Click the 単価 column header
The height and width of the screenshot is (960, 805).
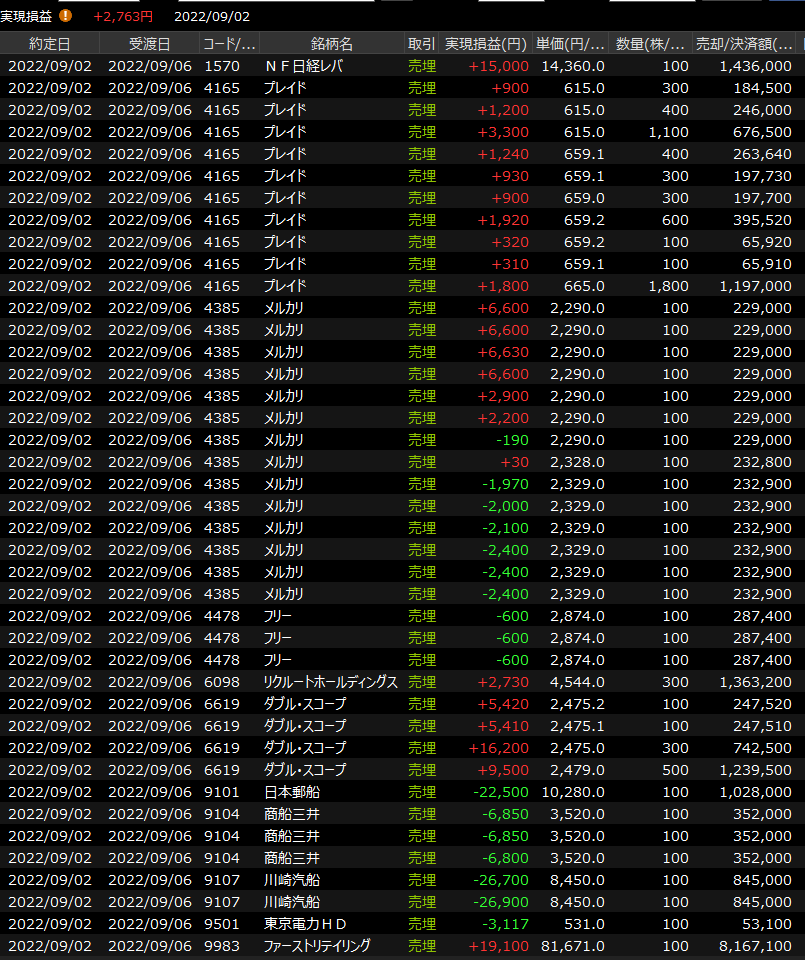[570, 44]
